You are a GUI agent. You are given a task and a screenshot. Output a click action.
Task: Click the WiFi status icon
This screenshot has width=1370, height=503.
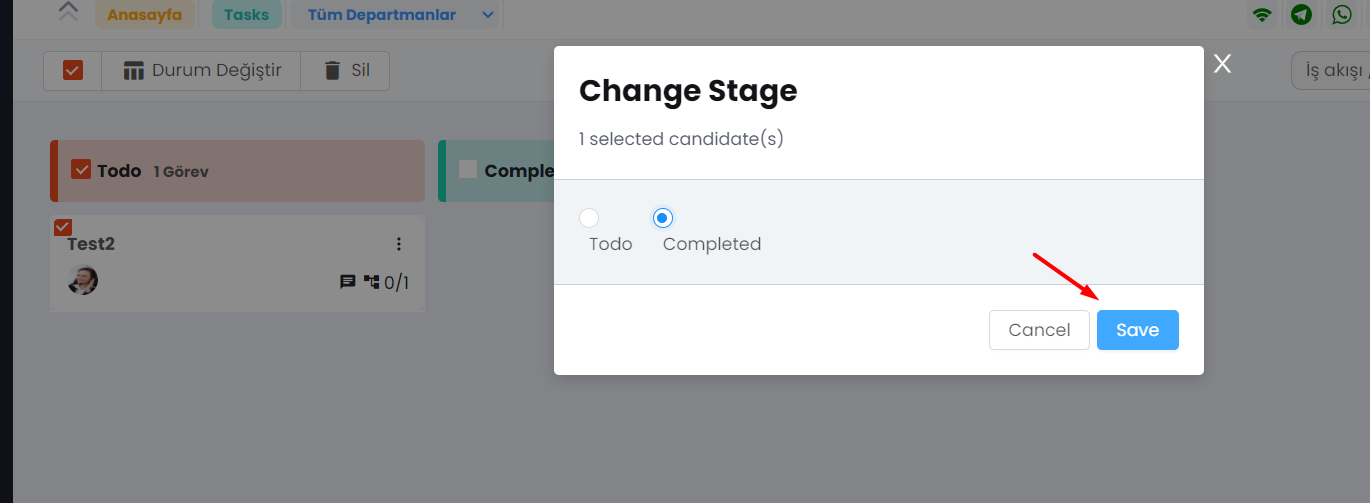[x=1262, y=15]
